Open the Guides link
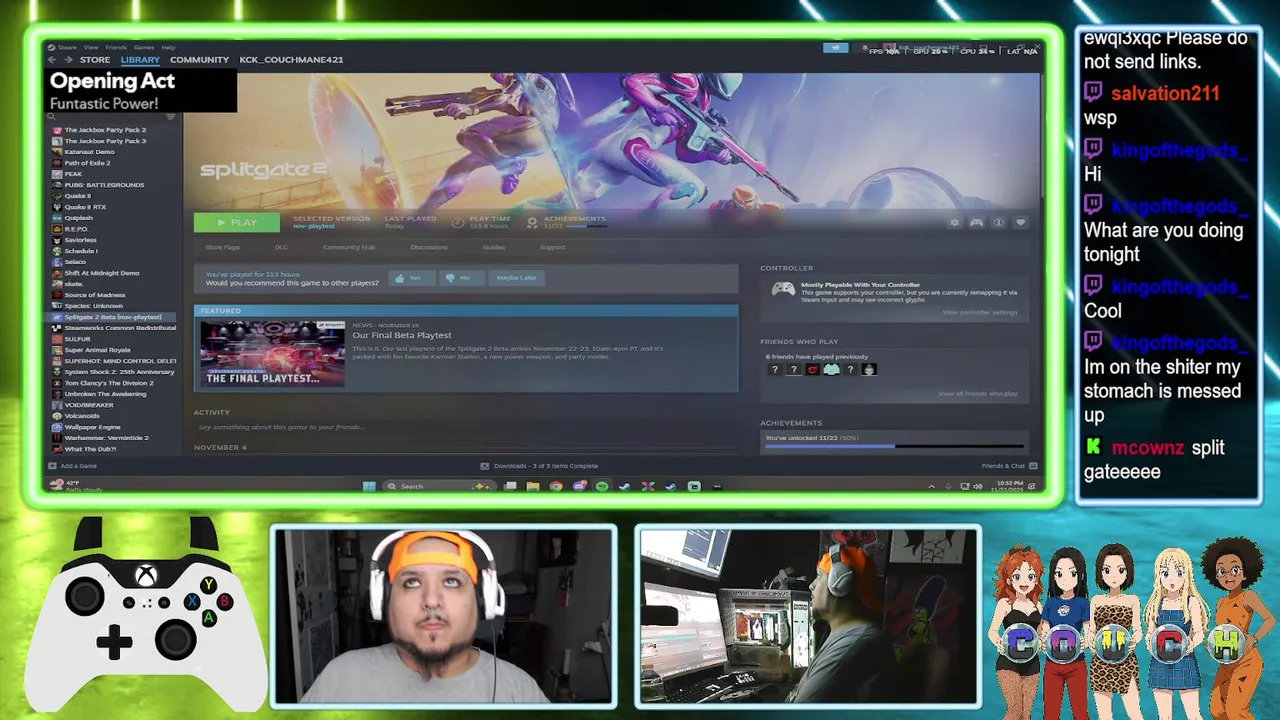The height and width of the screenshot is (720, 1280). coord(494,247)
